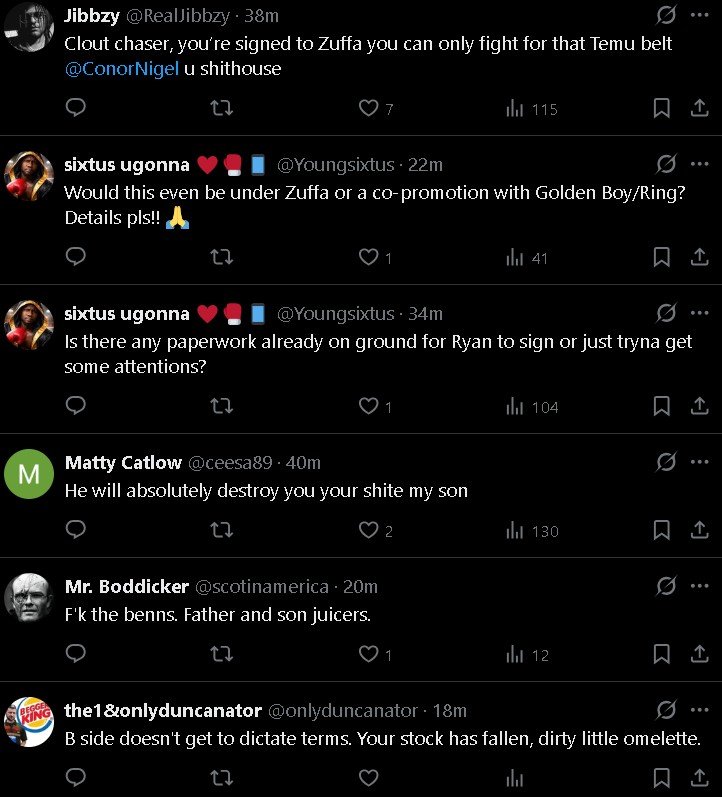The height and width of the screenshot is (797, 722).
Task: Like Jibbzy's tweet with 7 likes
Action: tap(369, 109)
